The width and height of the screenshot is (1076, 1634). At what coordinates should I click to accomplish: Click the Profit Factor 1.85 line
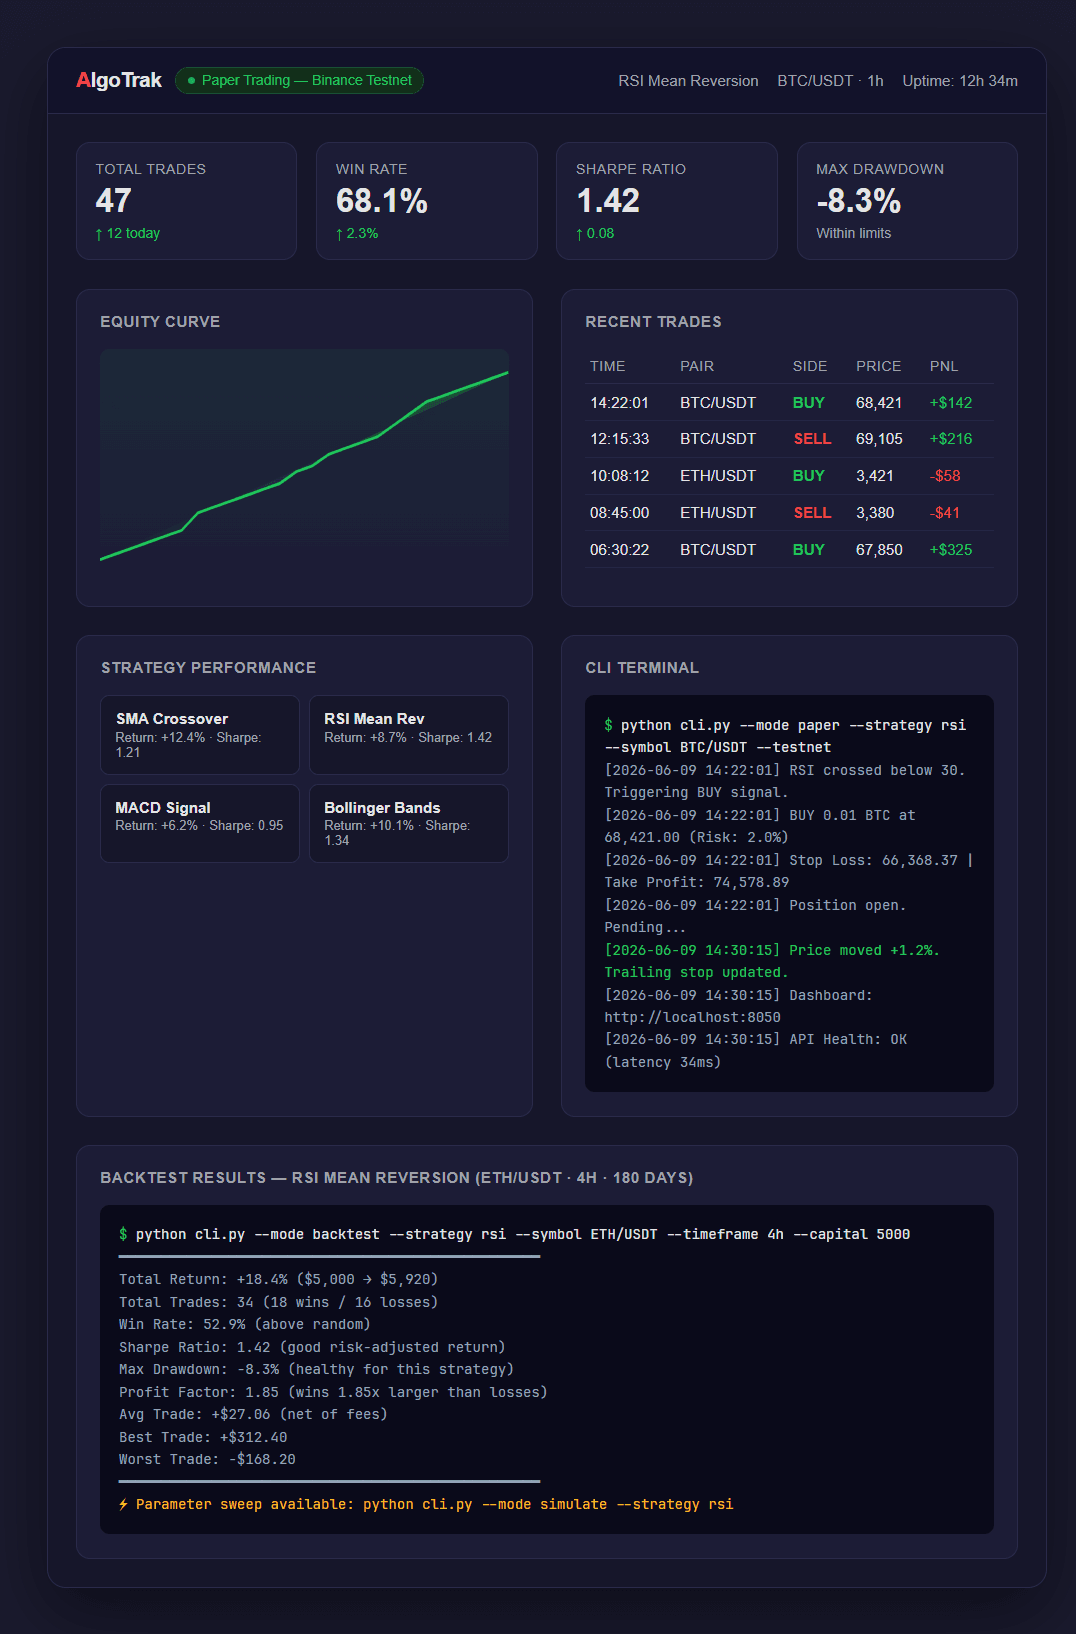coord(333,1392)
